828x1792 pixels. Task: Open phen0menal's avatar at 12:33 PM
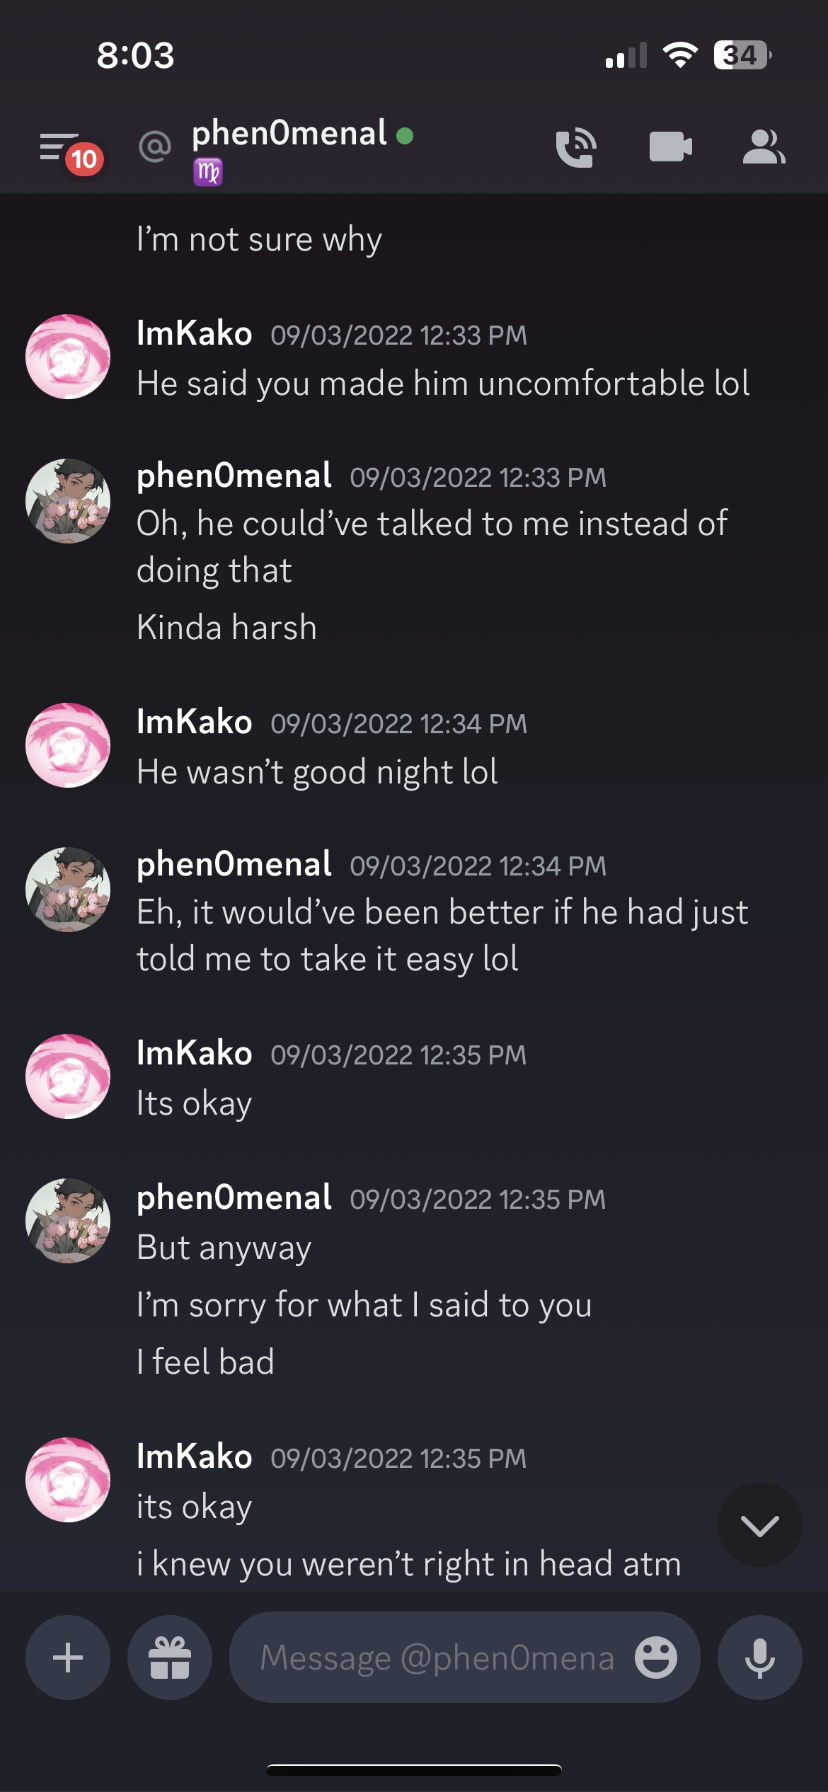click(x=68, y=501)
